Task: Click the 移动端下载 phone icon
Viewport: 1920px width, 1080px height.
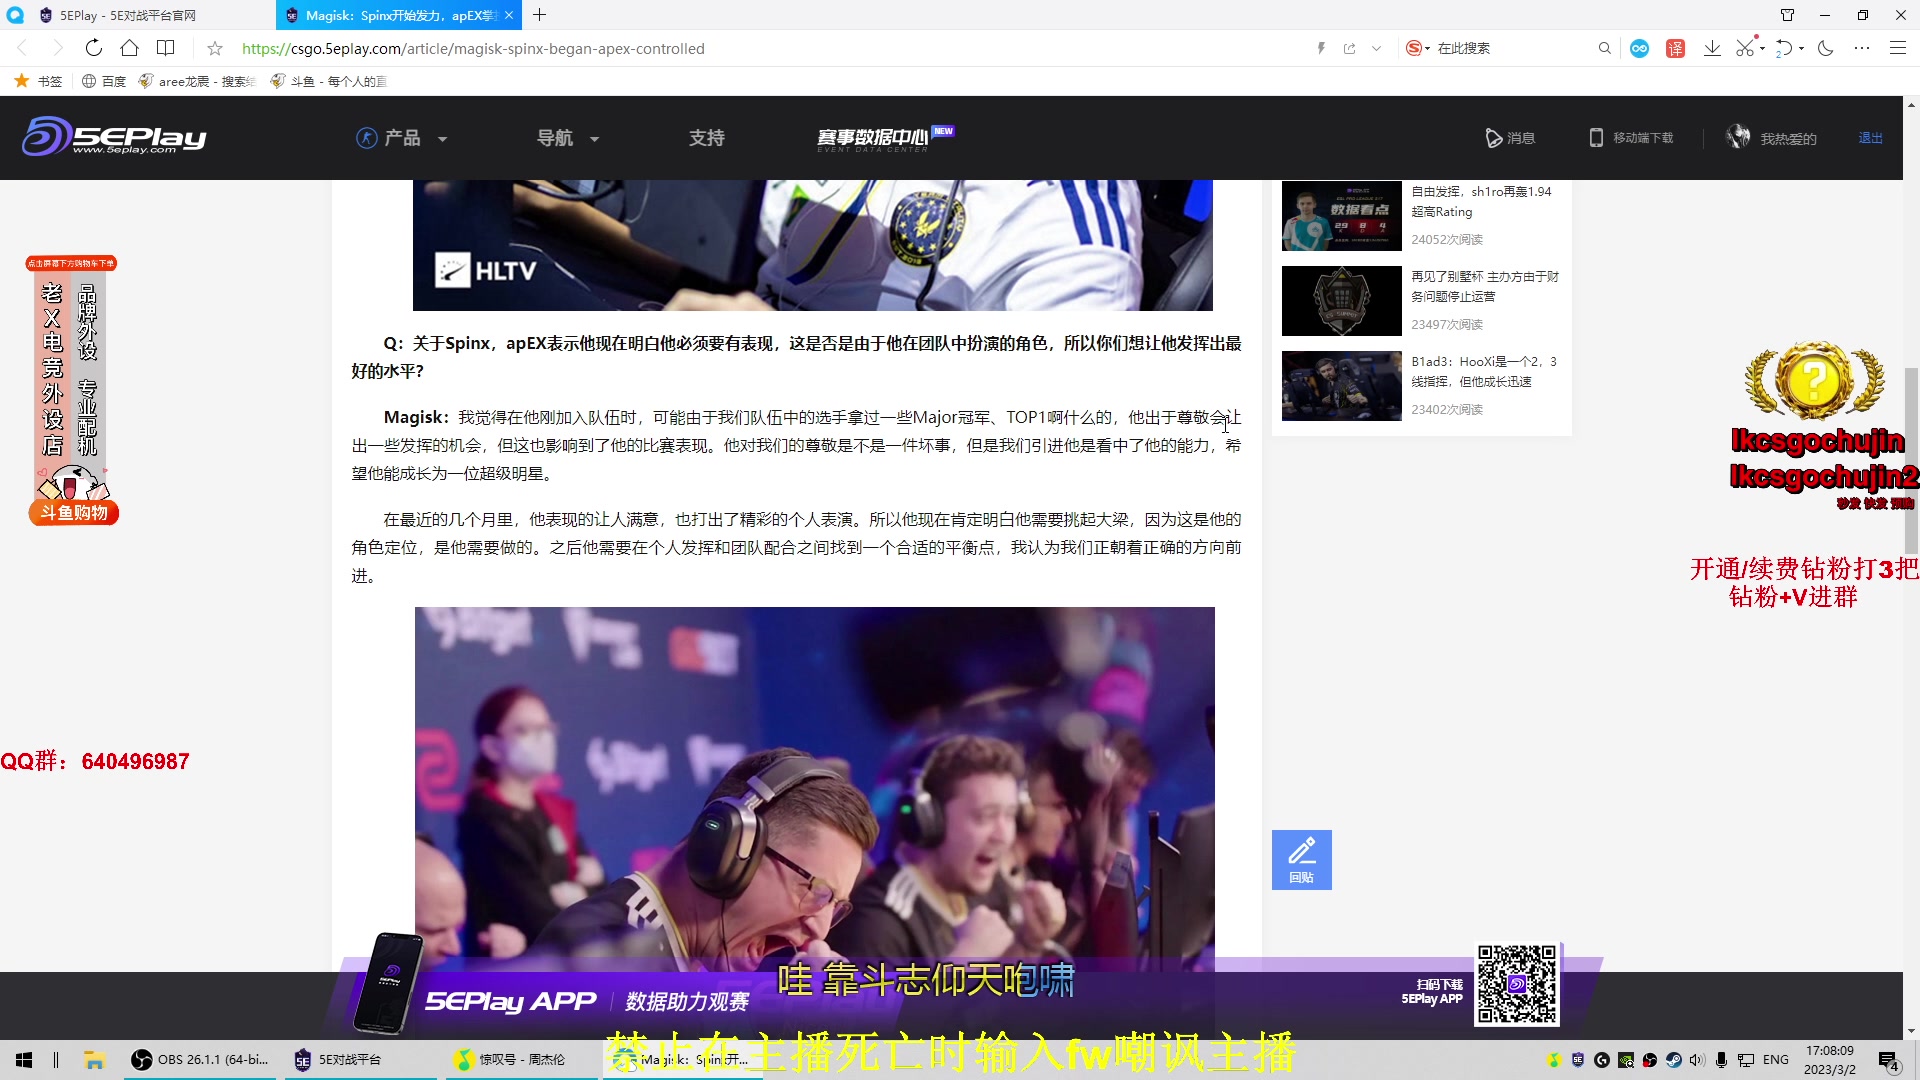Action: click(x=1596, y=138)
